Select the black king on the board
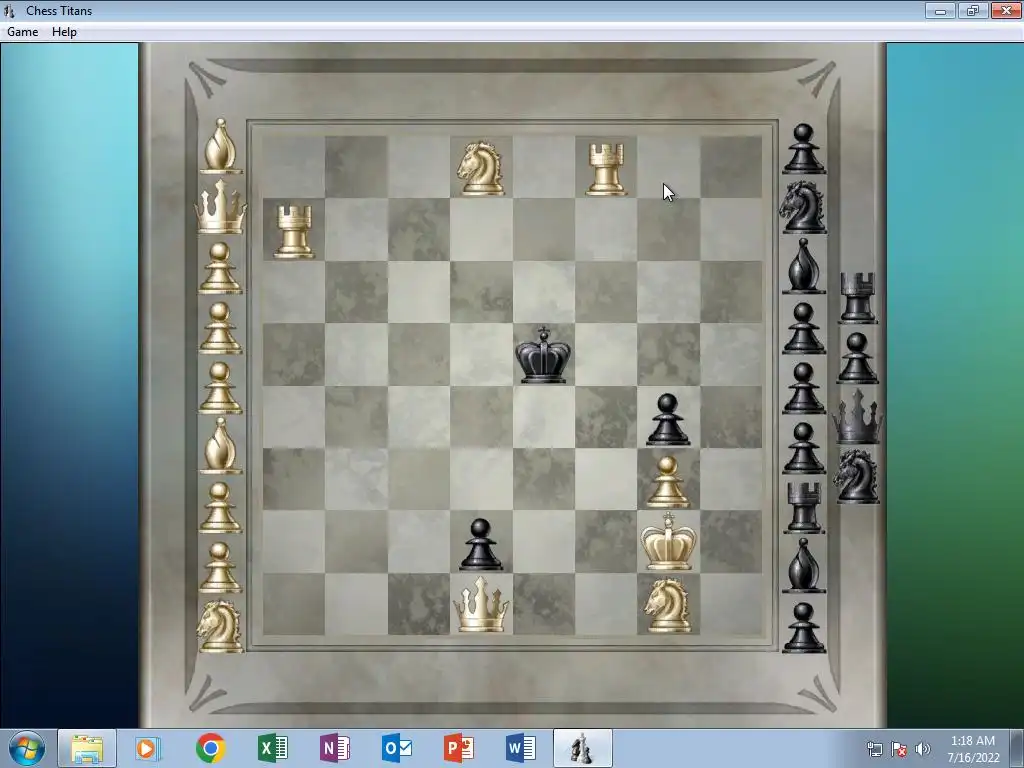 pos(543,355)
